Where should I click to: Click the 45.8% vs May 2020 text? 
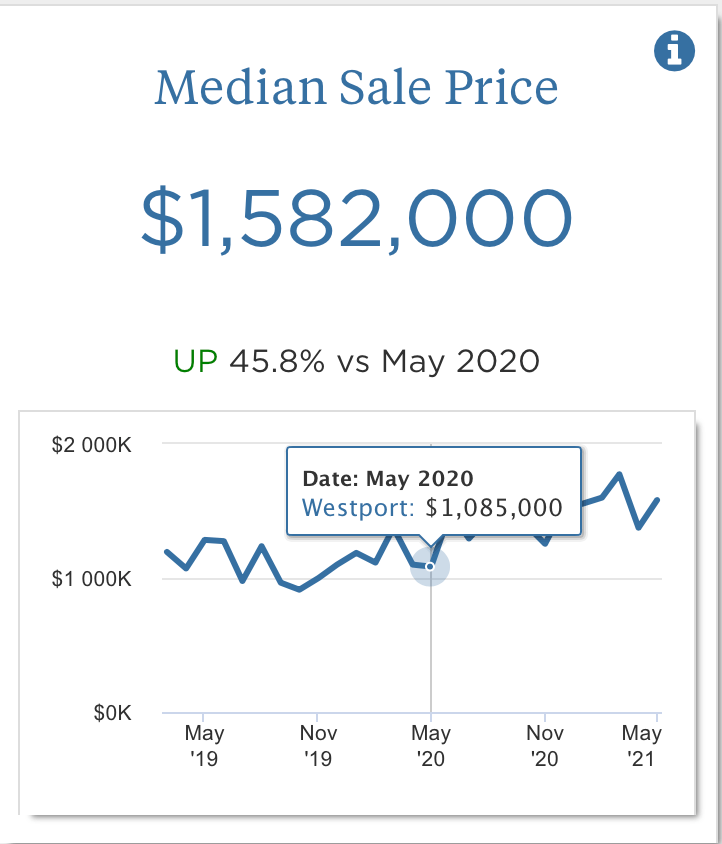[x=385, y=361]
